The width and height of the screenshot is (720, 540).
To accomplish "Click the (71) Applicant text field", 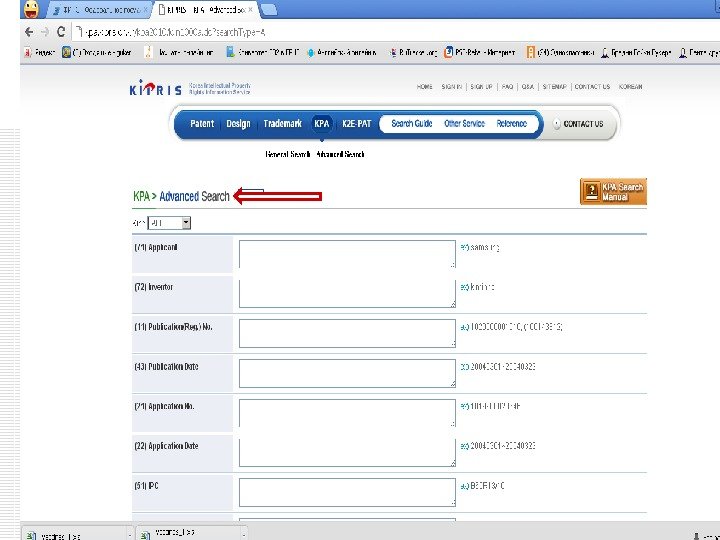I will click(x=347, y=254).
